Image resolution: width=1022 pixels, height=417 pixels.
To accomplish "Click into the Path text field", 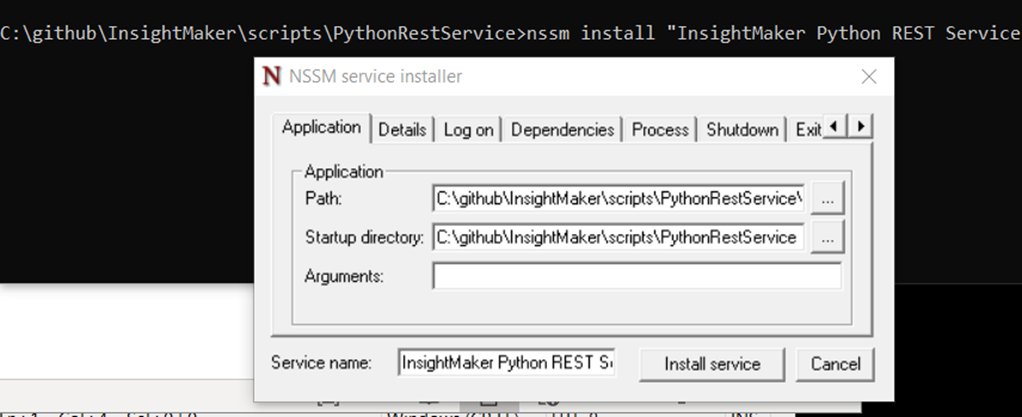I will pos(618,198).
